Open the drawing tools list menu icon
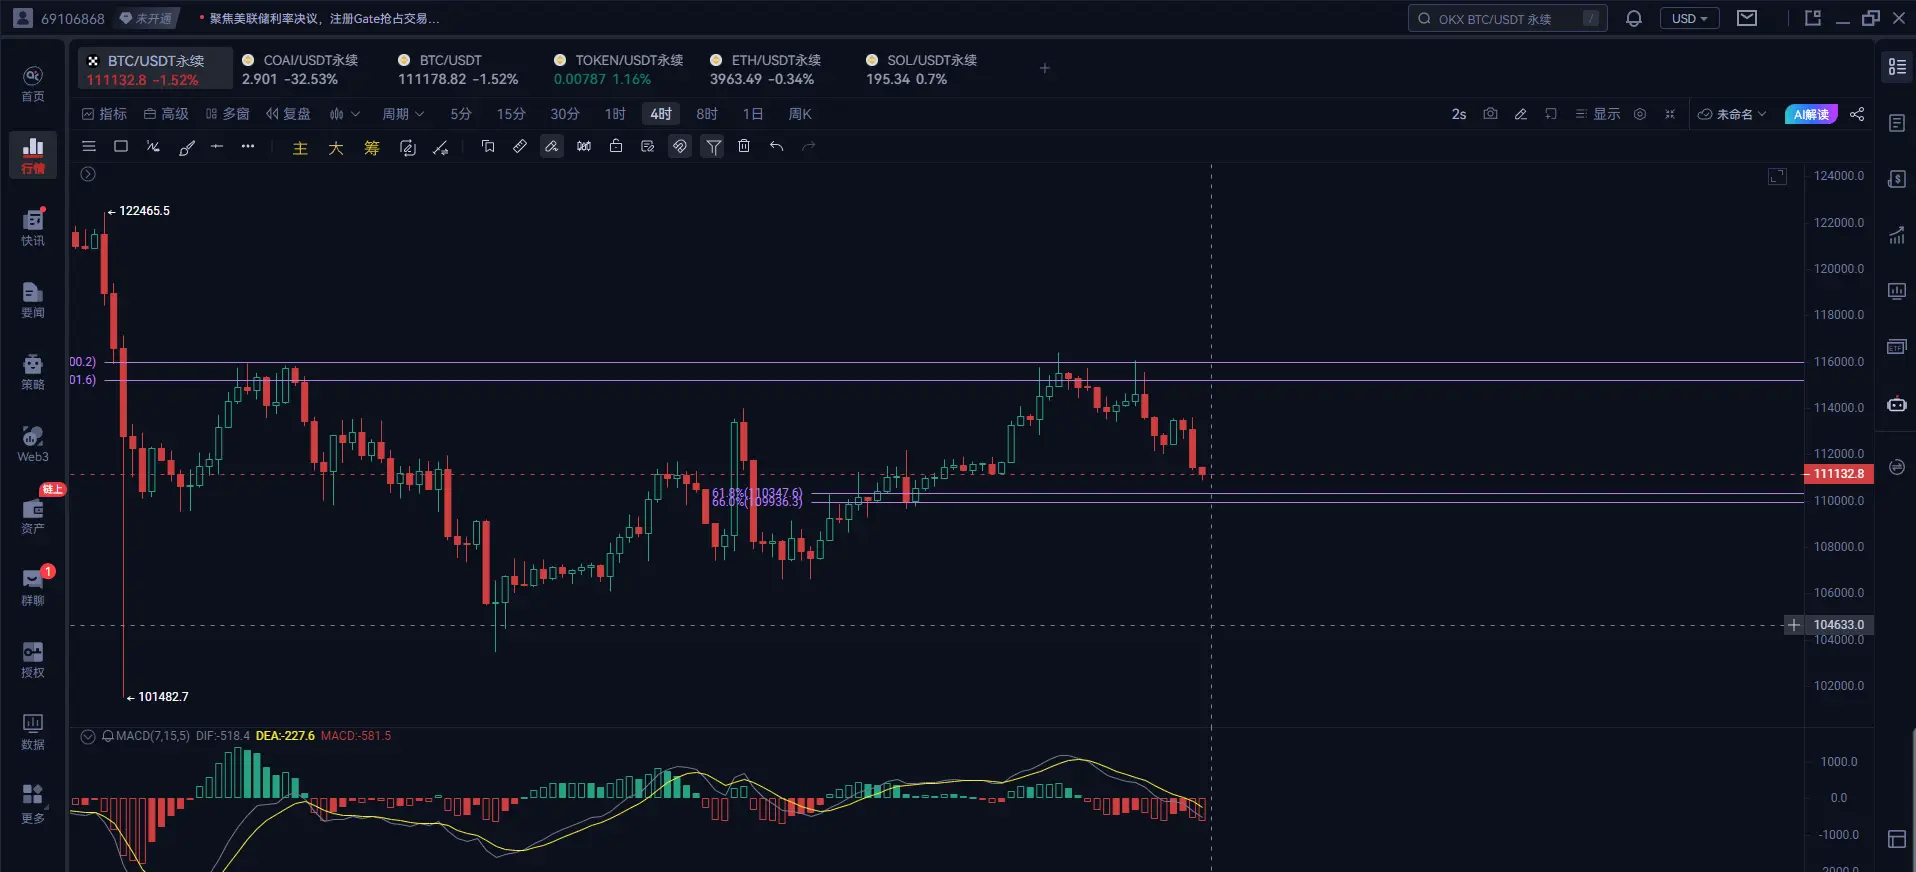Viewport: 1916px width, 872px height. tap(89, 147)
